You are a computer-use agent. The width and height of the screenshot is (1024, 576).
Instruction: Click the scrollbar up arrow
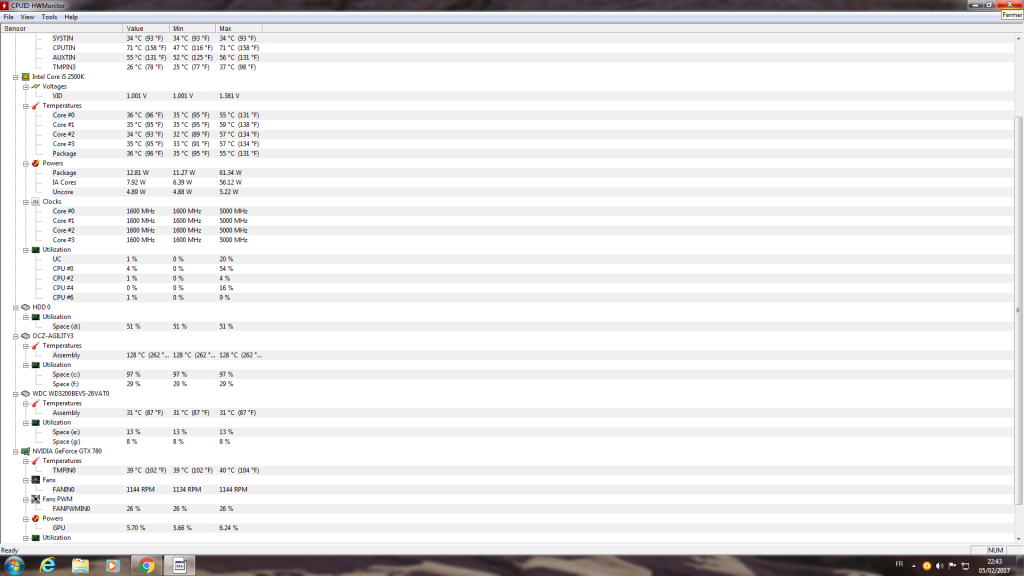pos(1018,39)
